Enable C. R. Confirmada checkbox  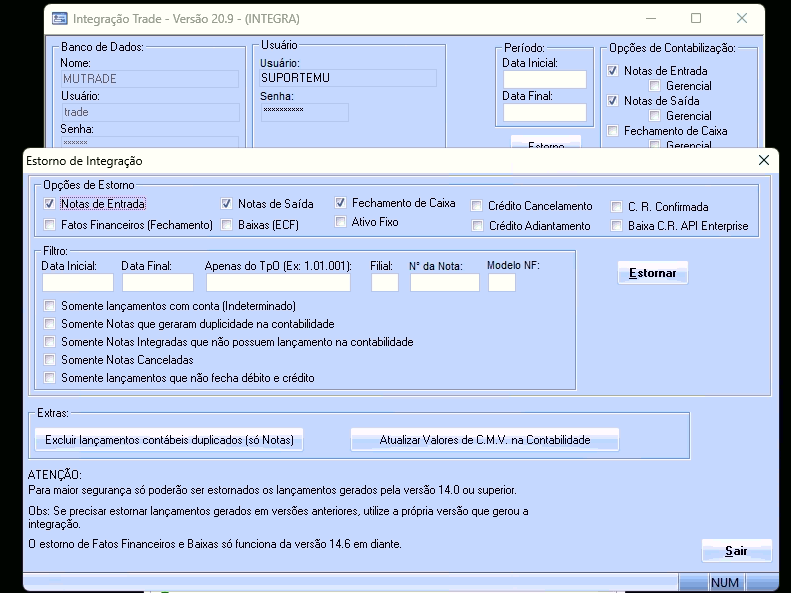(616, 207)
